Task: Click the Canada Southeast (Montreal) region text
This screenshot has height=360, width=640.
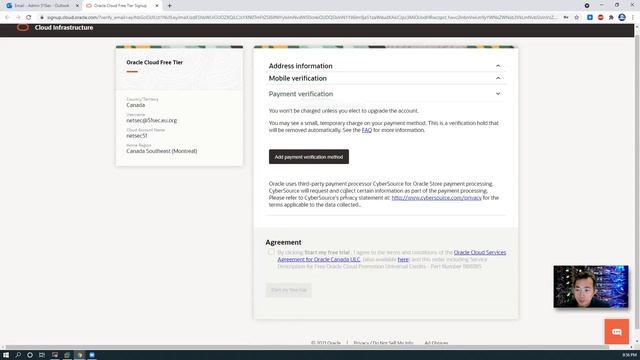Action: pyautogui.click(x=162, y=151)
